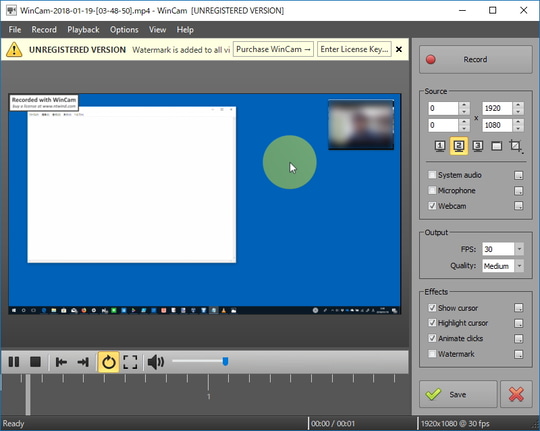
Task: Disable Highlight cursor effect
Action: click(432, 323)
